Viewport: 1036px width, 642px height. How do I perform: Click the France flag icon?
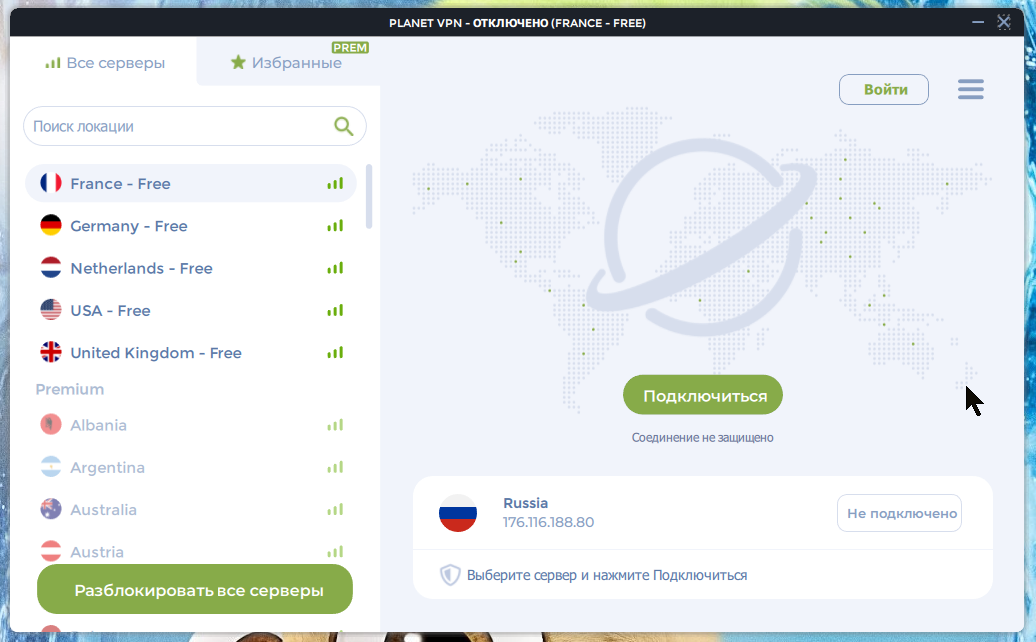click(x=52, y=183)
